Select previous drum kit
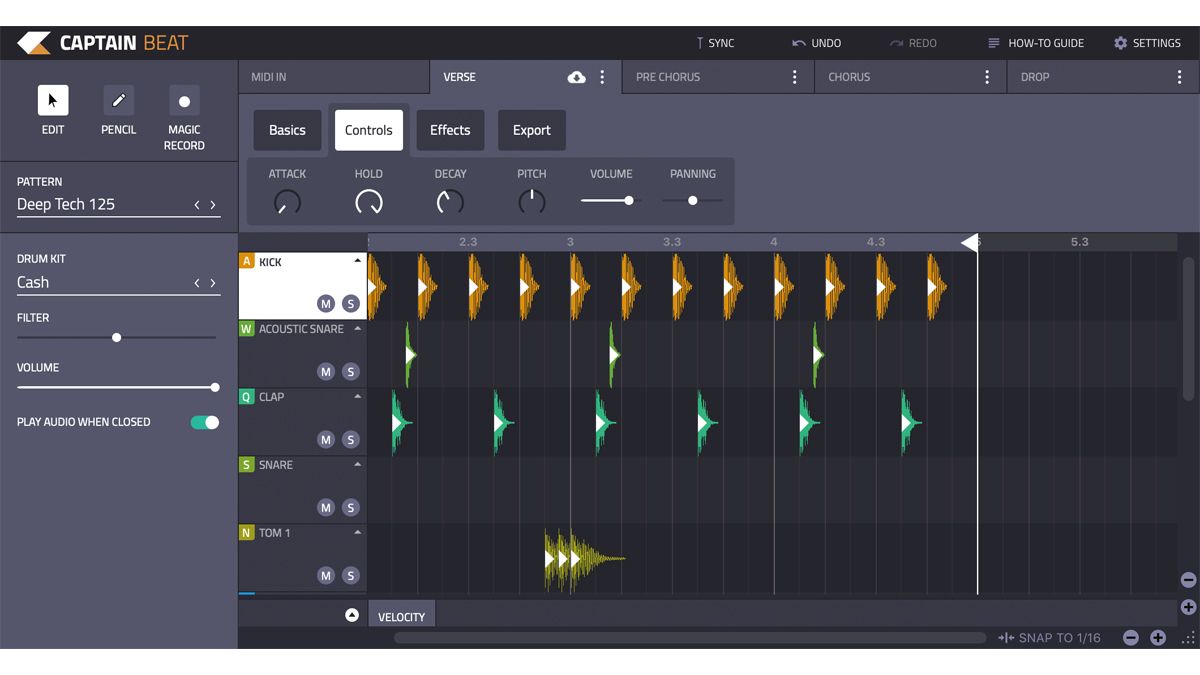Viewport: 1200px width, 675px height. [197, 283]
